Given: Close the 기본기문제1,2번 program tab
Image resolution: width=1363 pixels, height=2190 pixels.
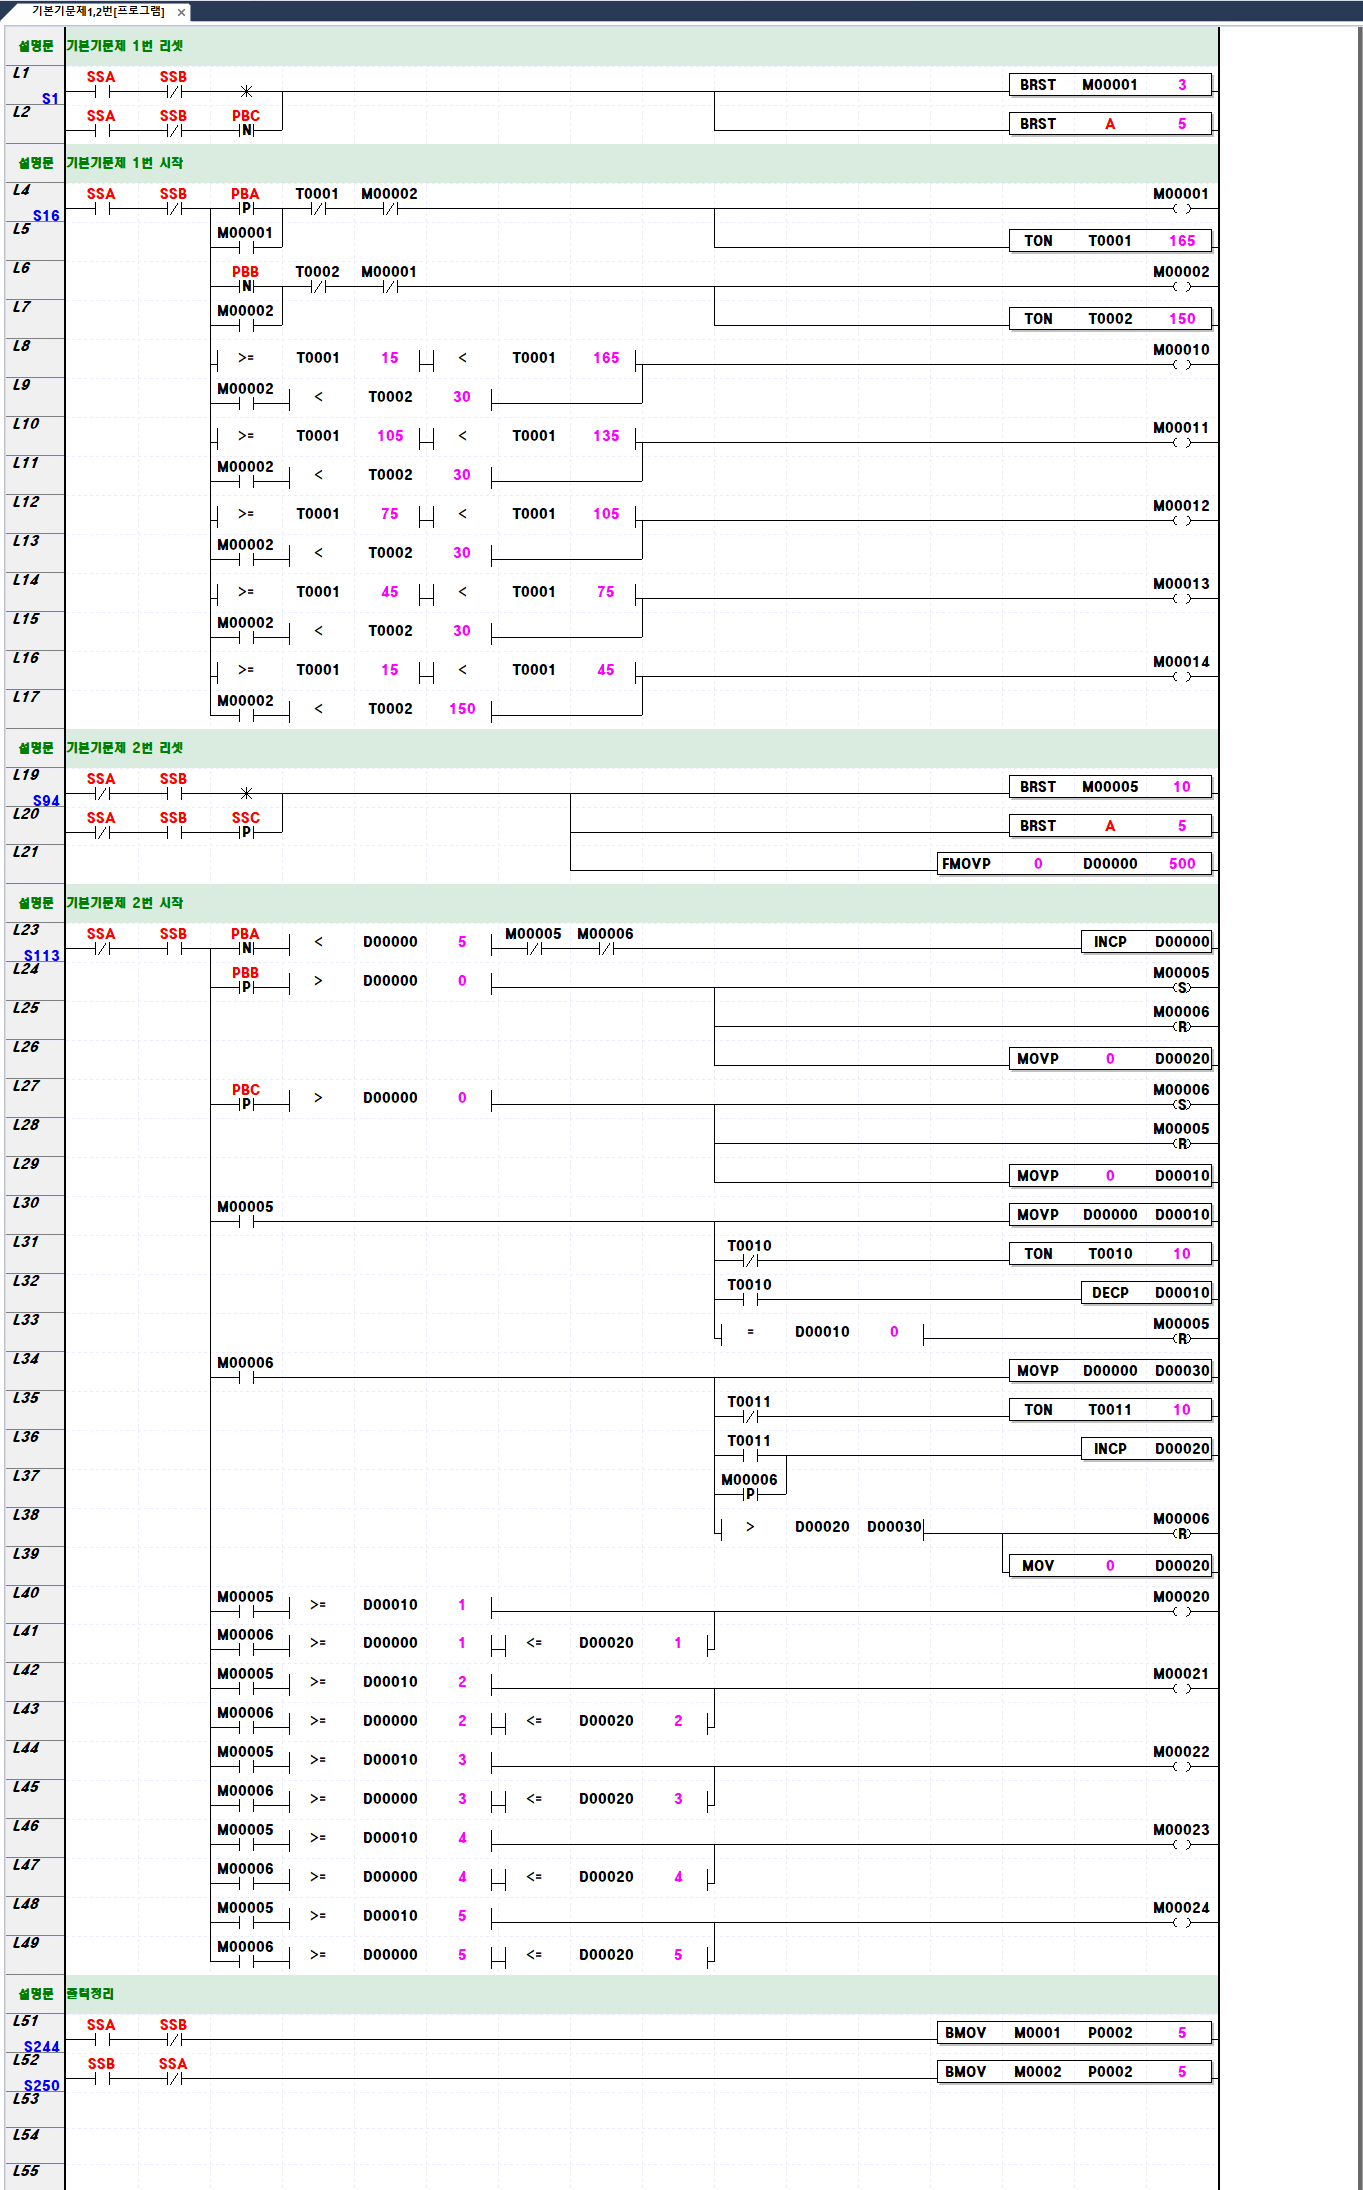Looking at the screenshot, I should tap(181, 12).
